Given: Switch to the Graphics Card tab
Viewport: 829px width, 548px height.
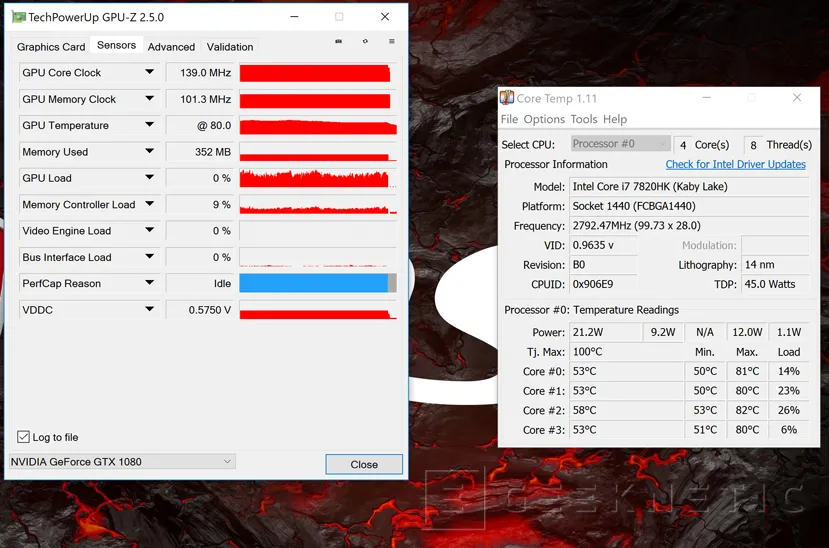Looking at the screenshot, I should 51,47.
